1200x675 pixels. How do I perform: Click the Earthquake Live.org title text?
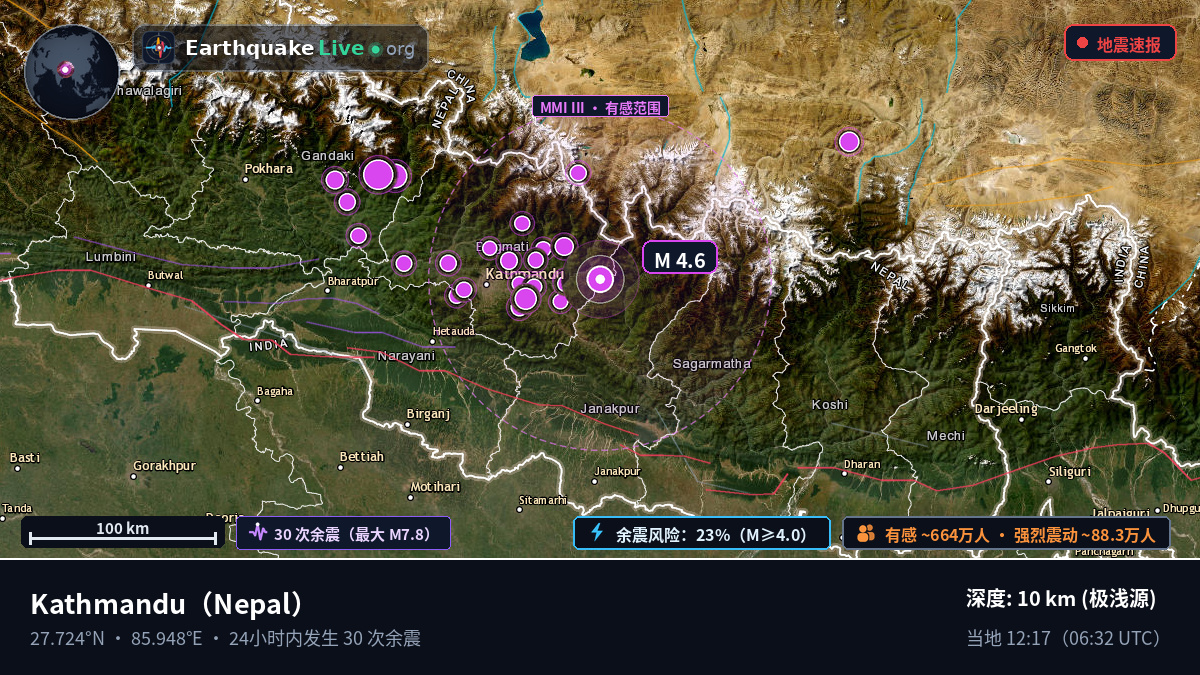point(300,48)
